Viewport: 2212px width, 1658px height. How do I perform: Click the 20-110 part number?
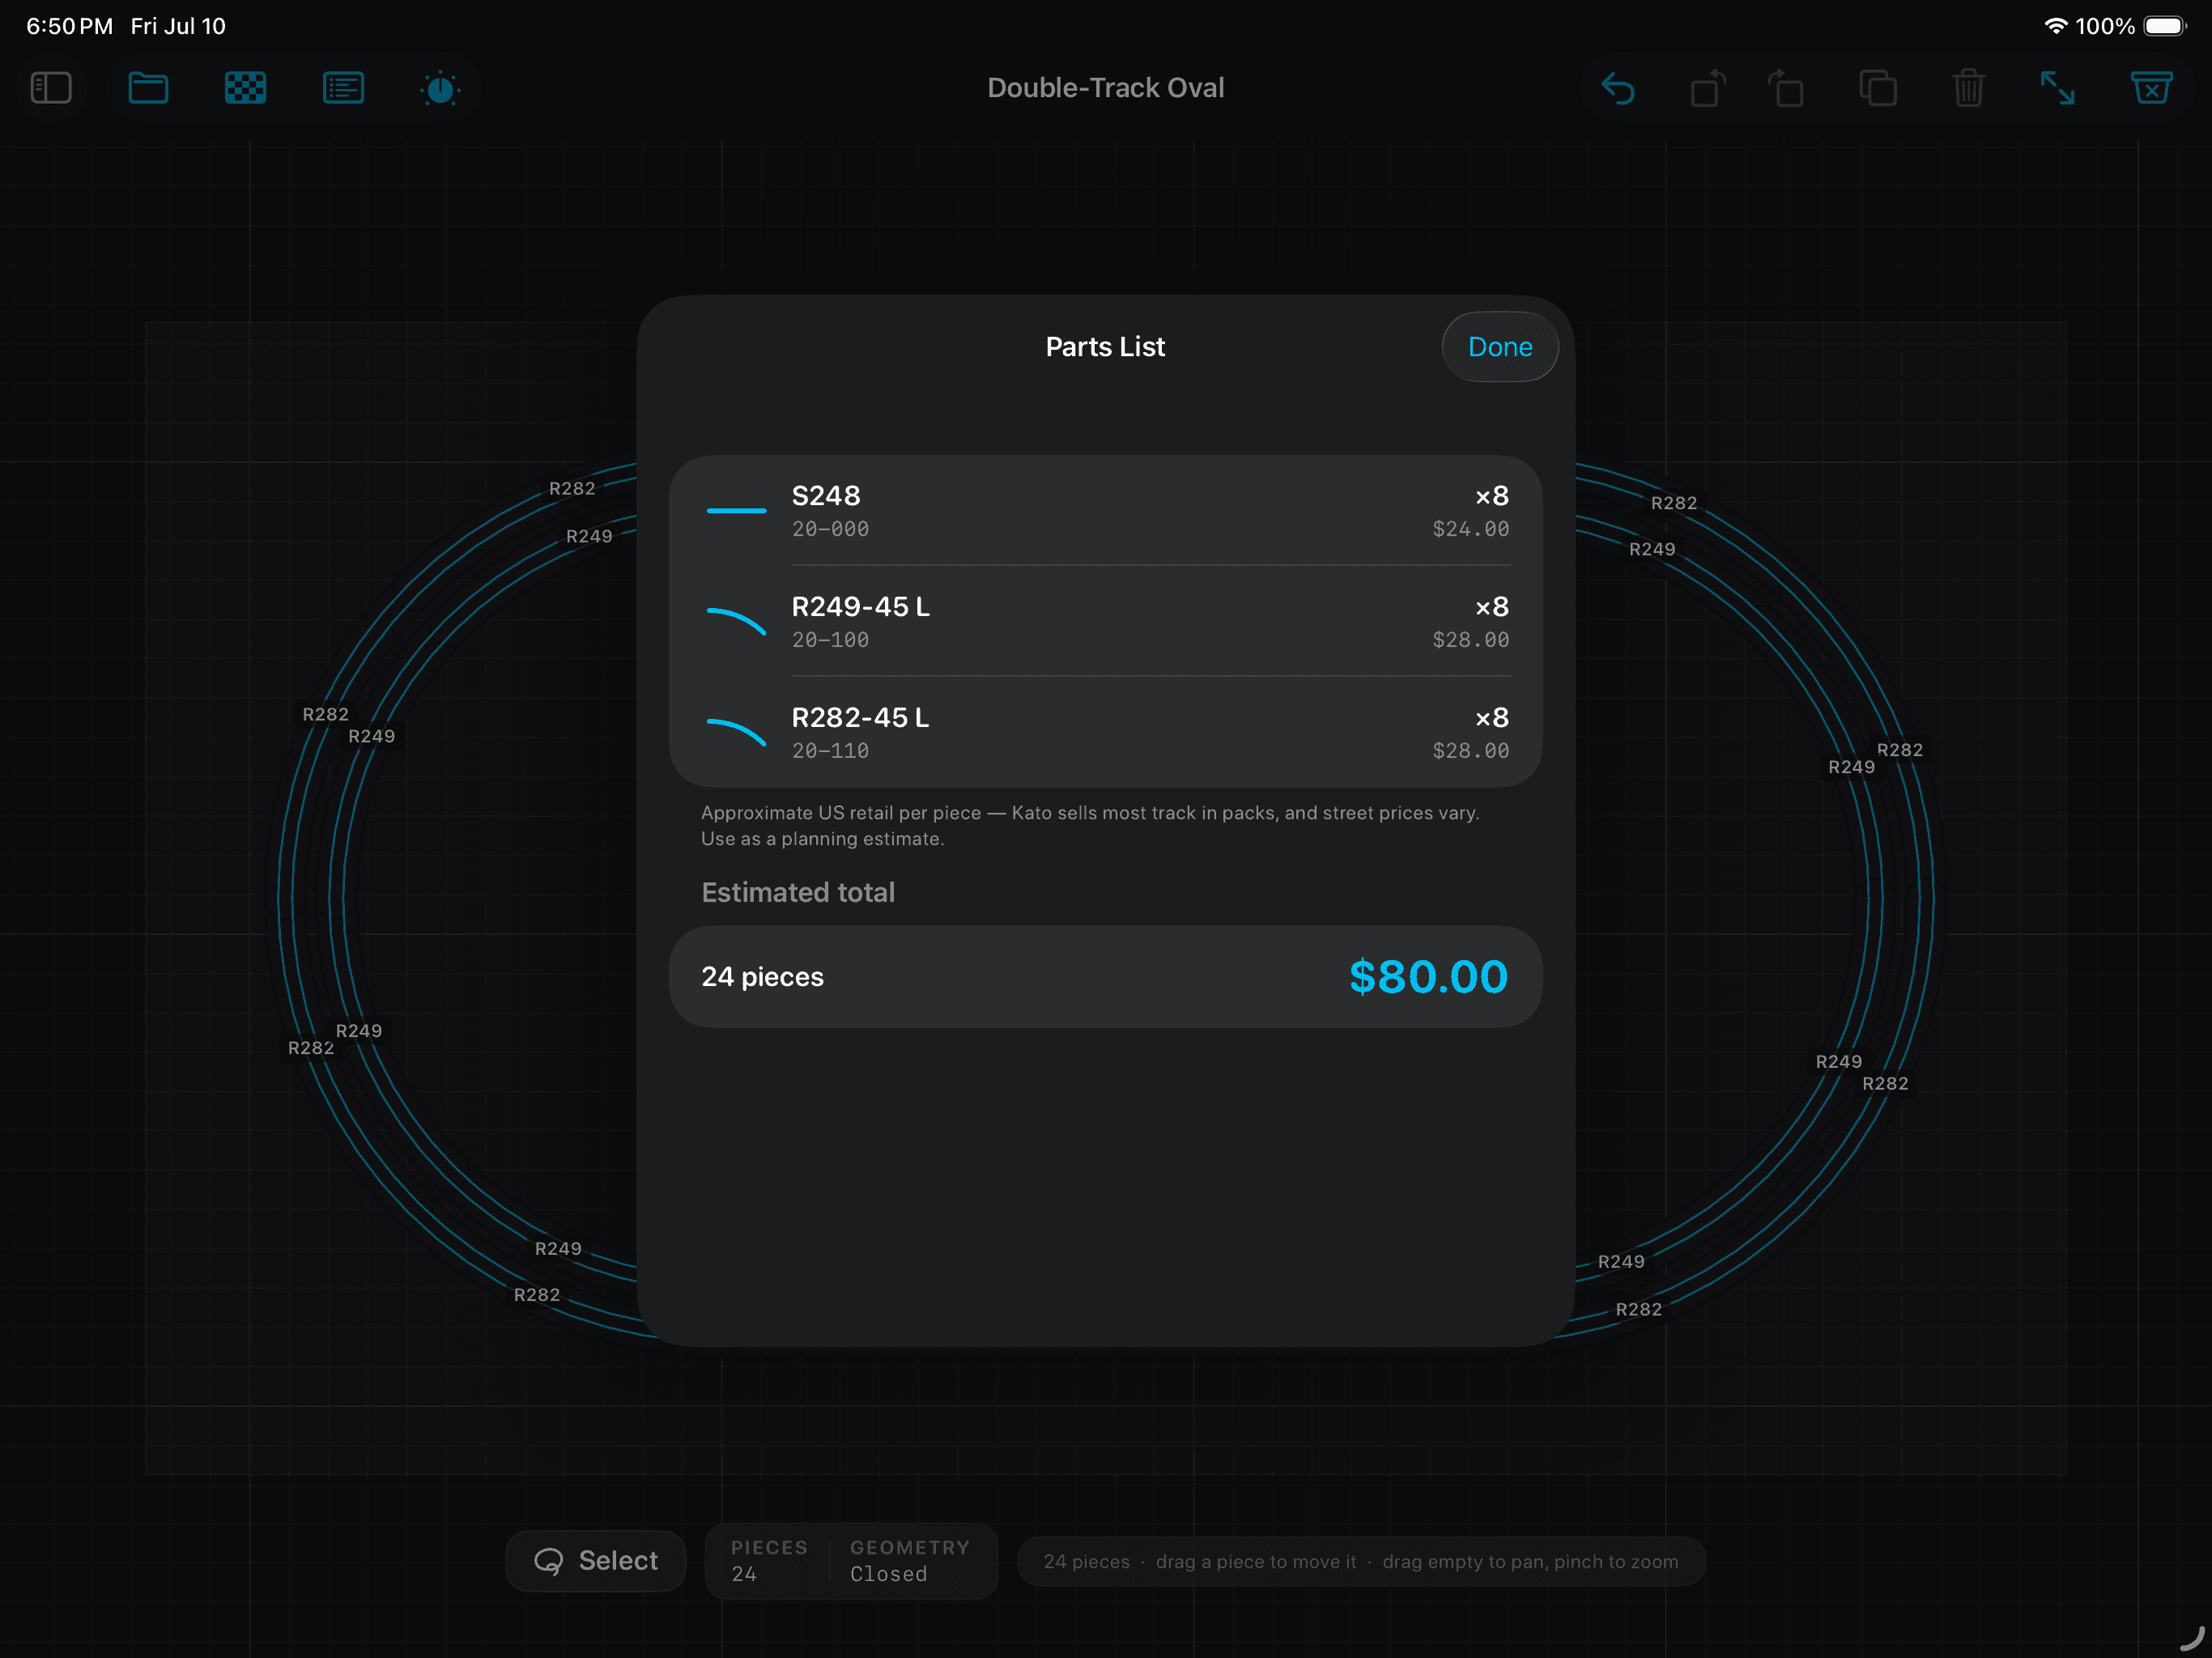coord(830,751)
